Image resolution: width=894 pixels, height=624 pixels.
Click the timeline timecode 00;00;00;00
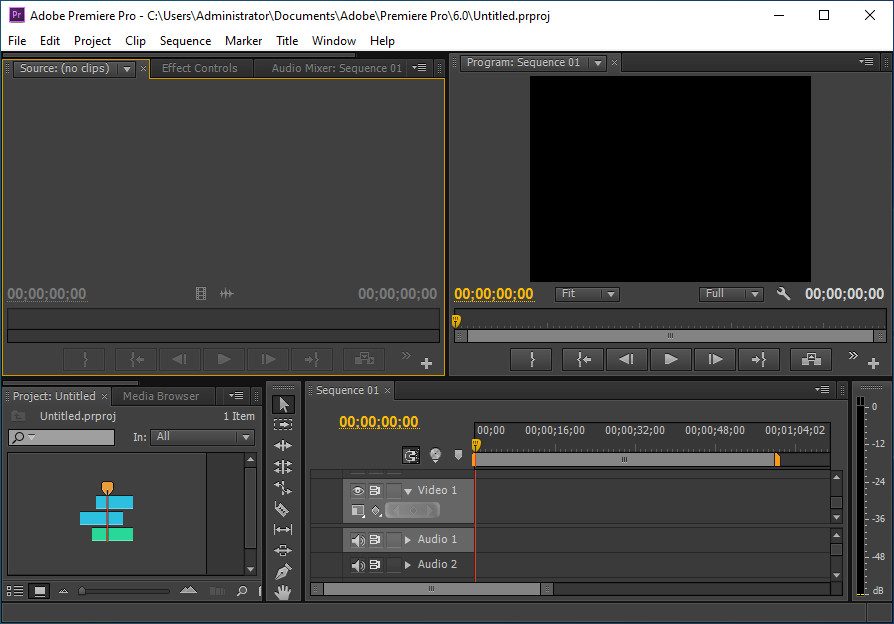pyautogui.click(x=379, y=422)
